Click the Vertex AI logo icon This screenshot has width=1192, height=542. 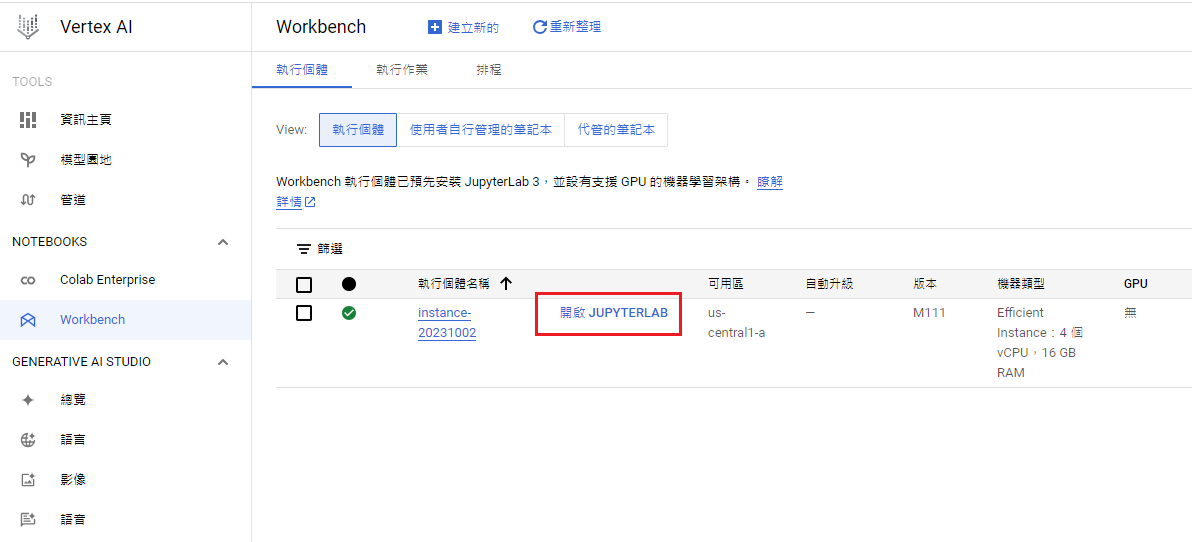point(28,27)
